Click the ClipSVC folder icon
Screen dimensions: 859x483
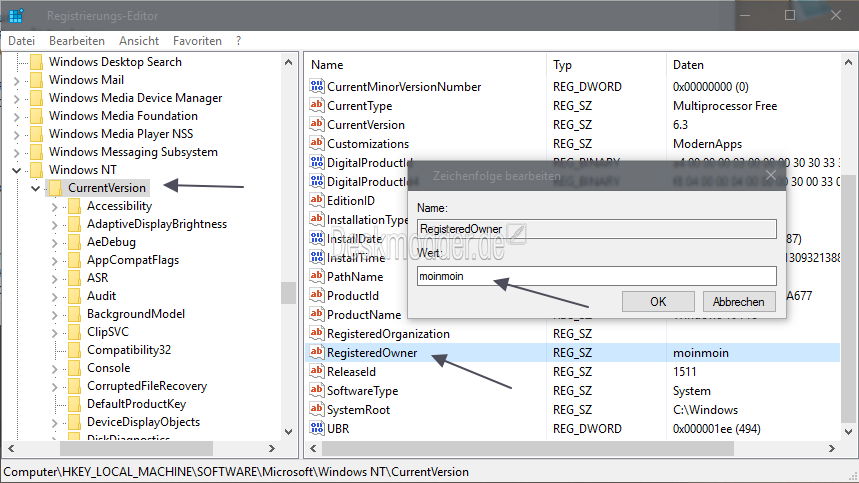75,332
